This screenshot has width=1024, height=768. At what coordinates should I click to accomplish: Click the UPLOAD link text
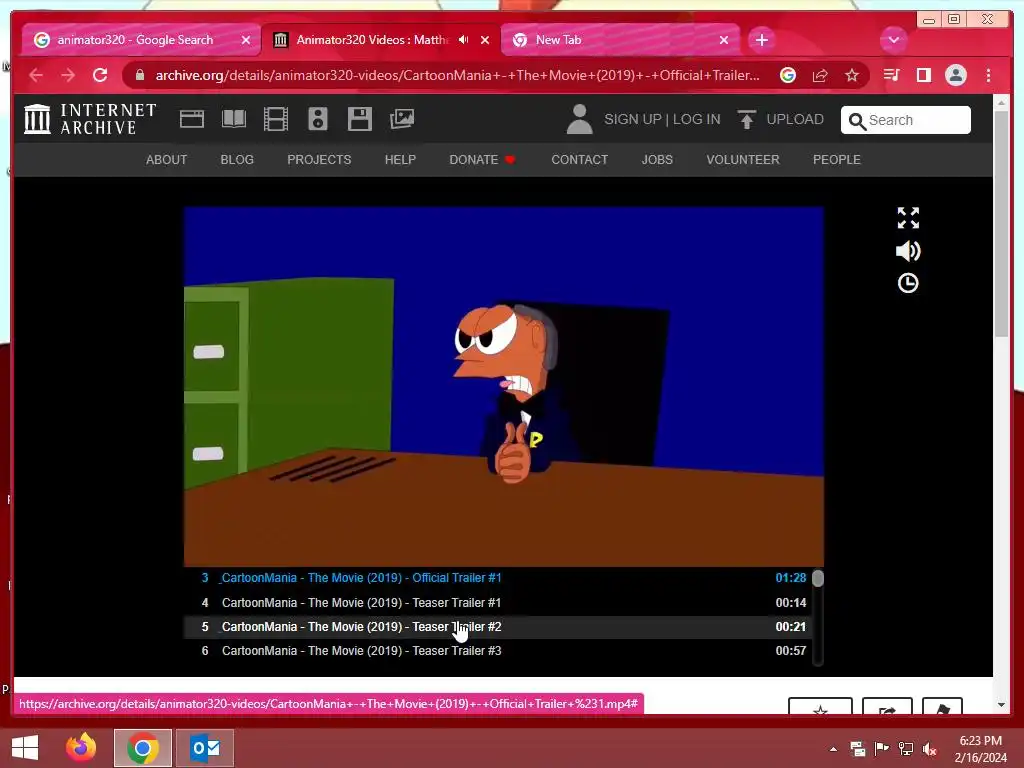pos(795,120)
